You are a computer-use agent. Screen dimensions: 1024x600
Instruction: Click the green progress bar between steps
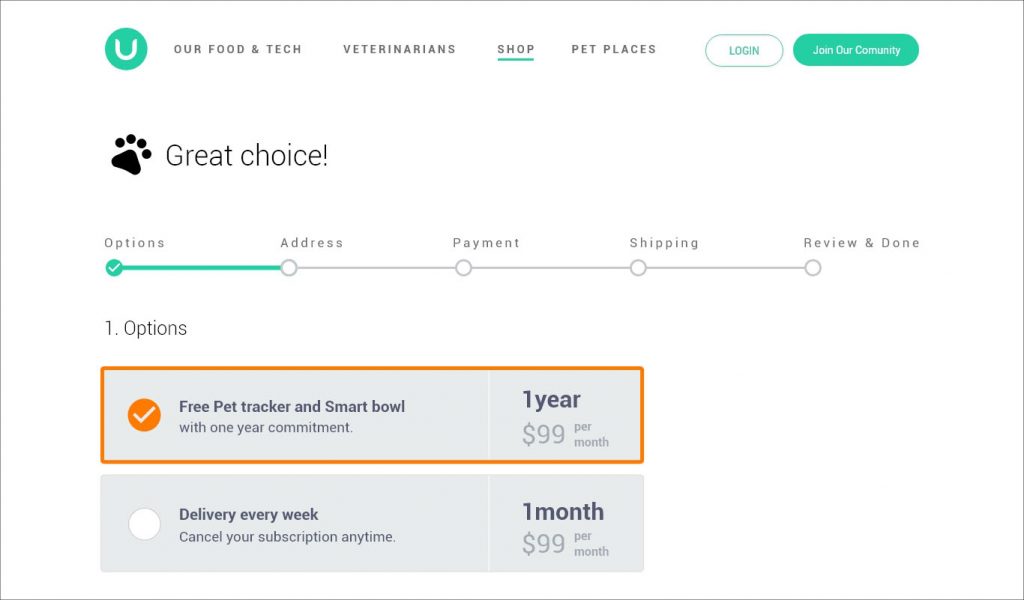click(200, 267)
